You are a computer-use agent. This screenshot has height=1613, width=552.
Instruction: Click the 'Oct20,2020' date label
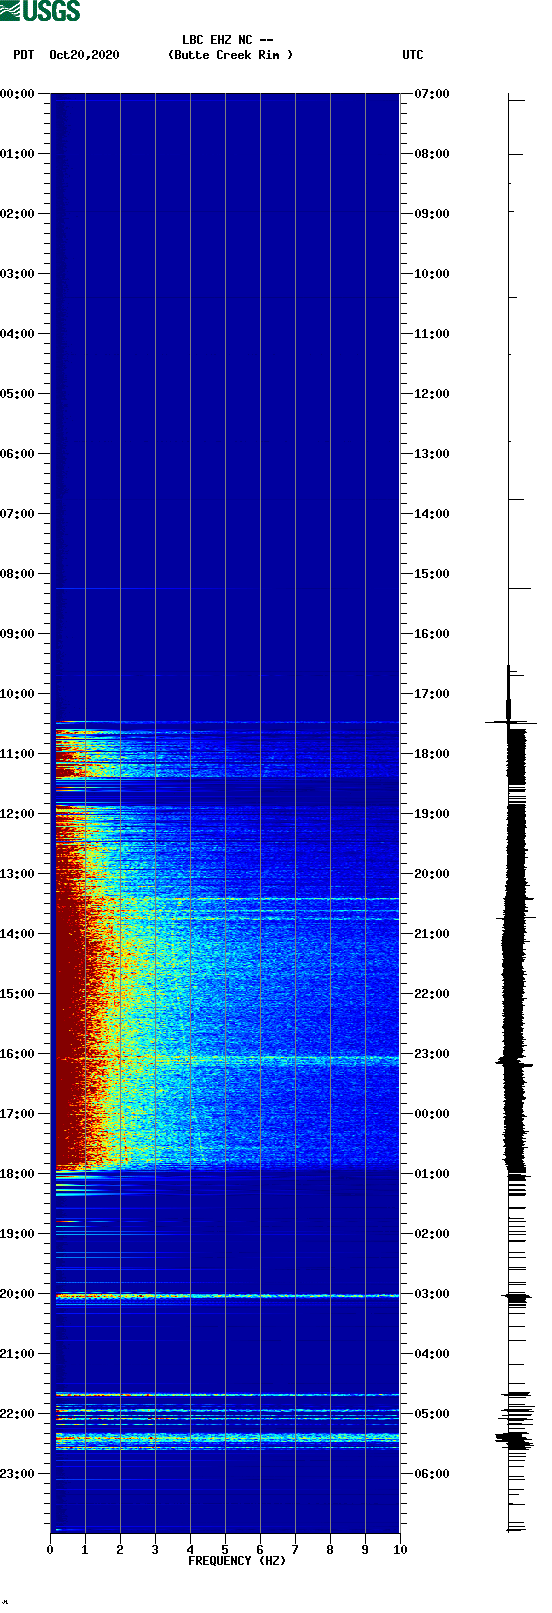coord(84,55)
